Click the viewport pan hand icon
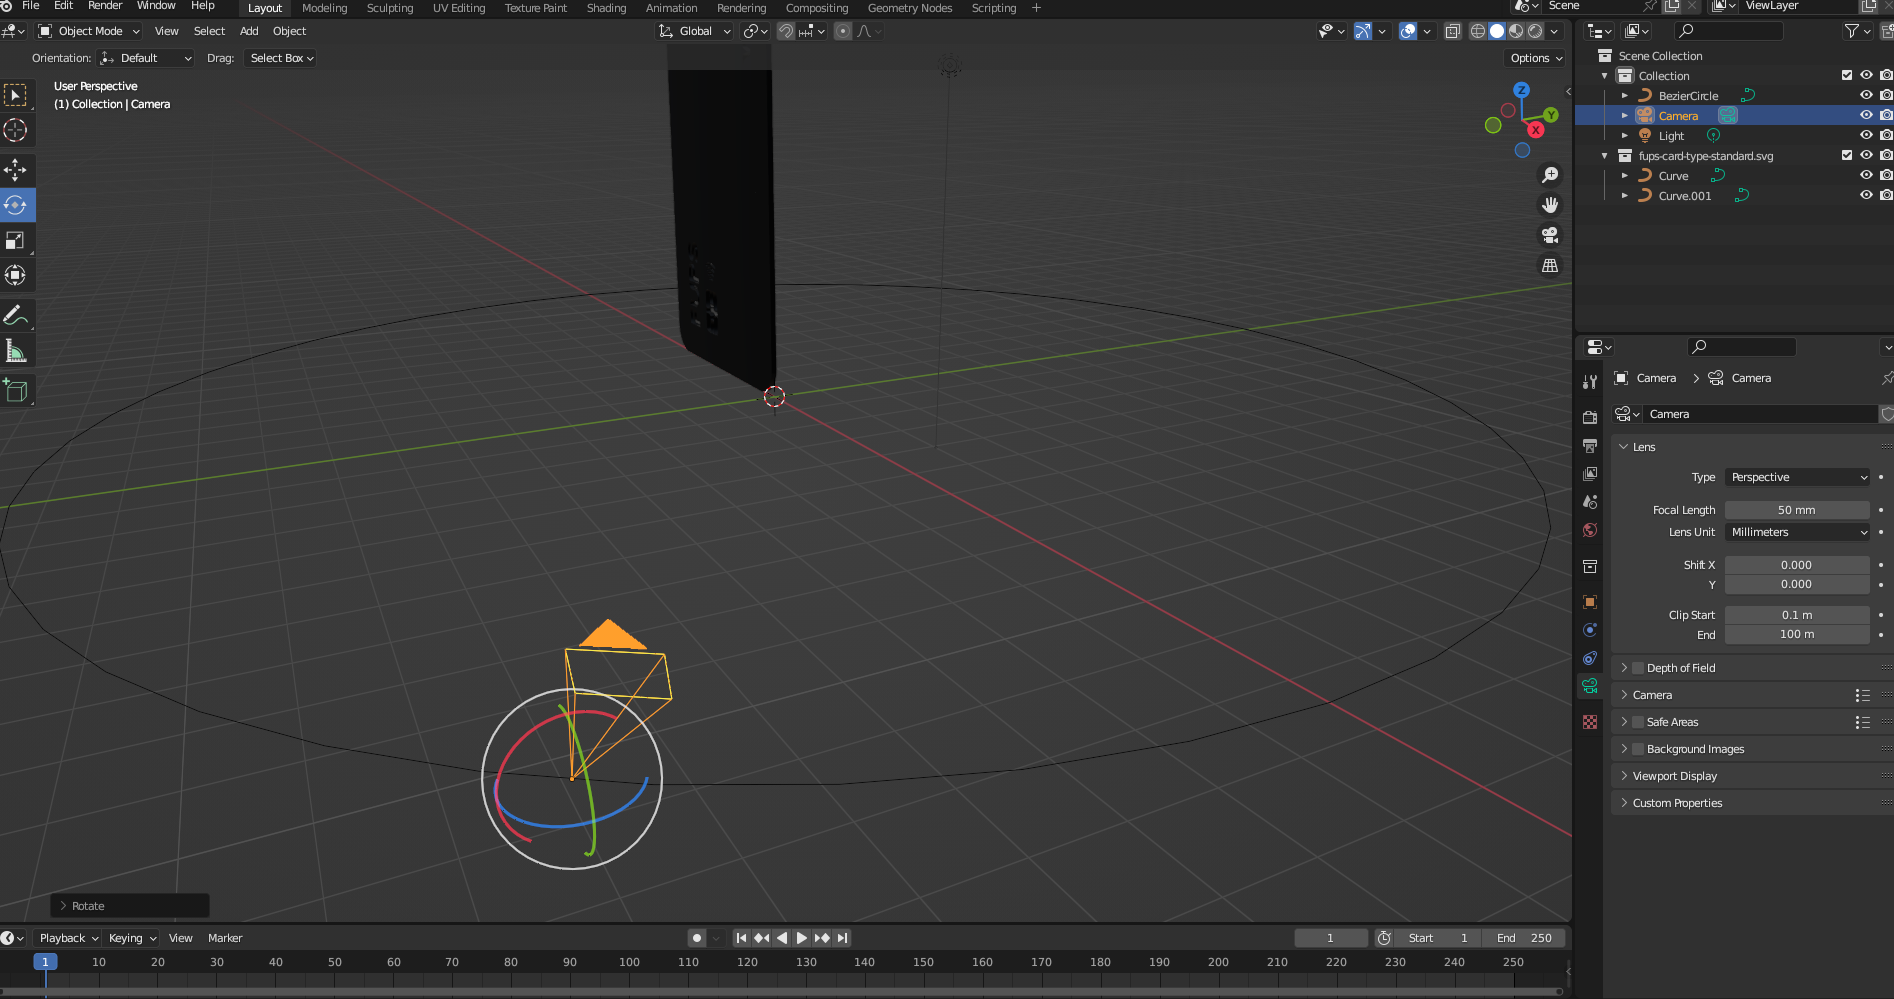The image size is (1894, 999). [x=1550, y=205]
